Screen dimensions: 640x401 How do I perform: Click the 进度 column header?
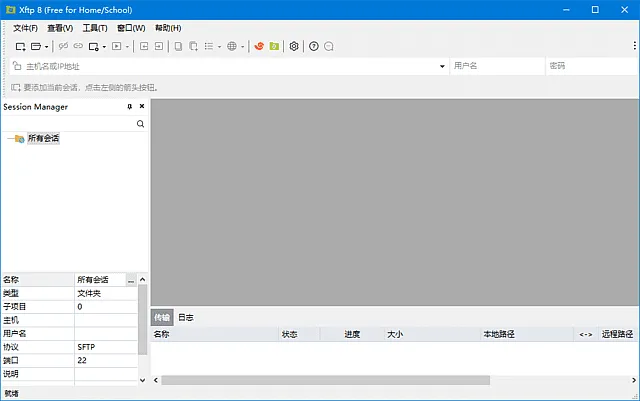[x=352, y=334]
